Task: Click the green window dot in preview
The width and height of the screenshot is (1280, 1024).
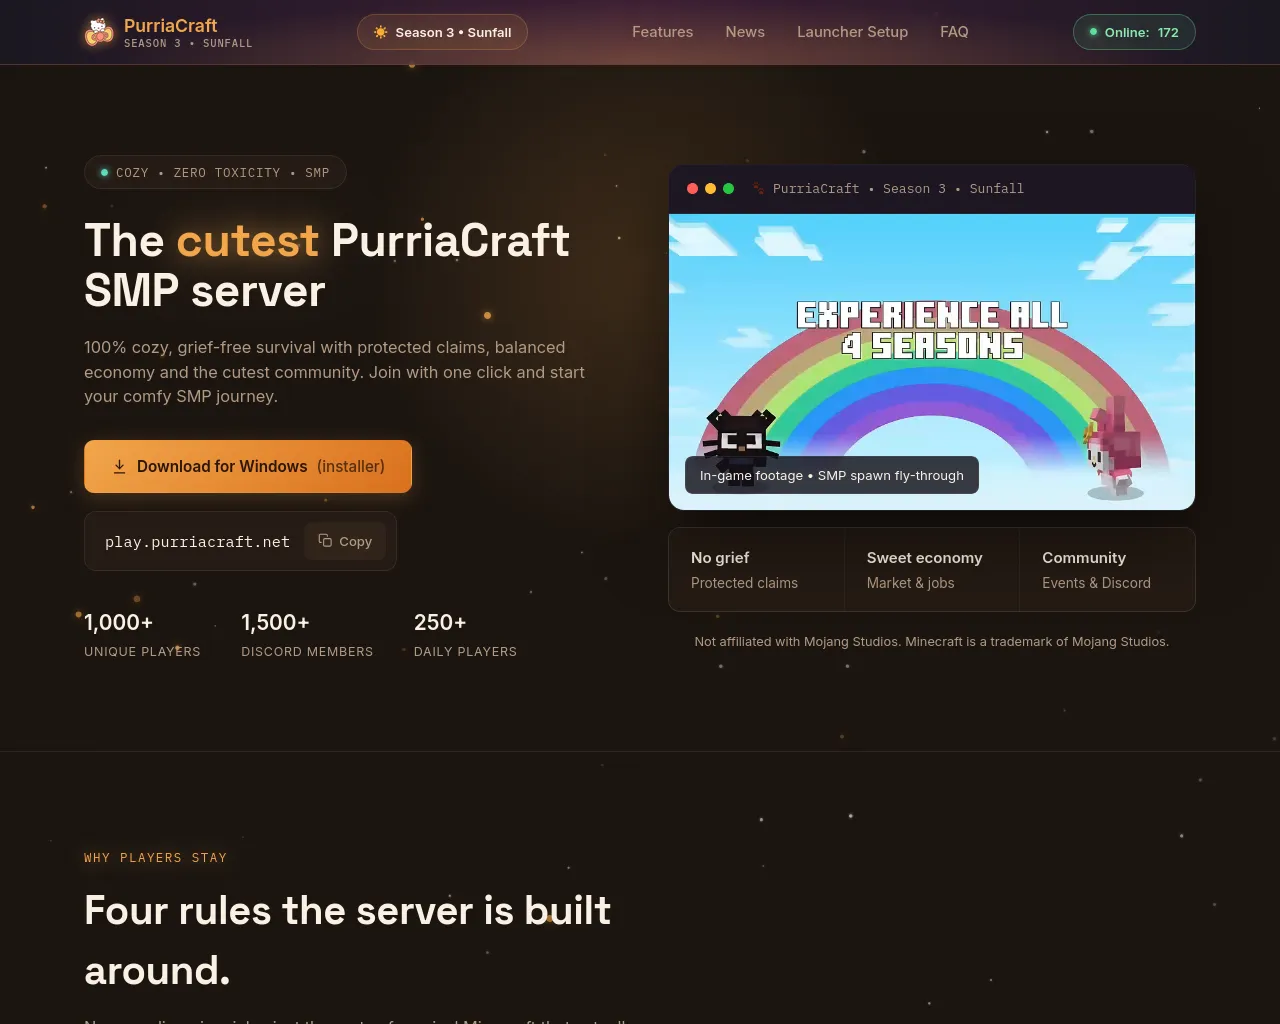Action: 728,188
